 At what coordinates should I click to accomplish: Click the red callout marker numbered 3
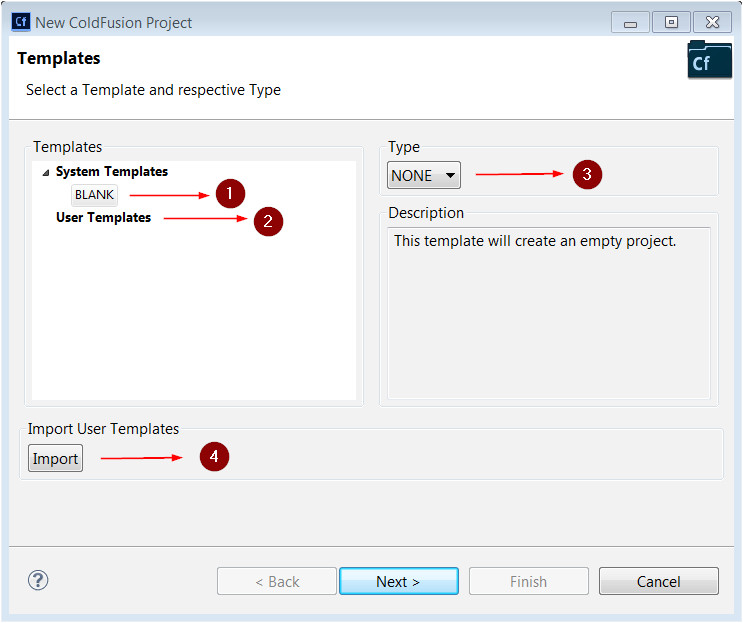(x=587, y=174)
